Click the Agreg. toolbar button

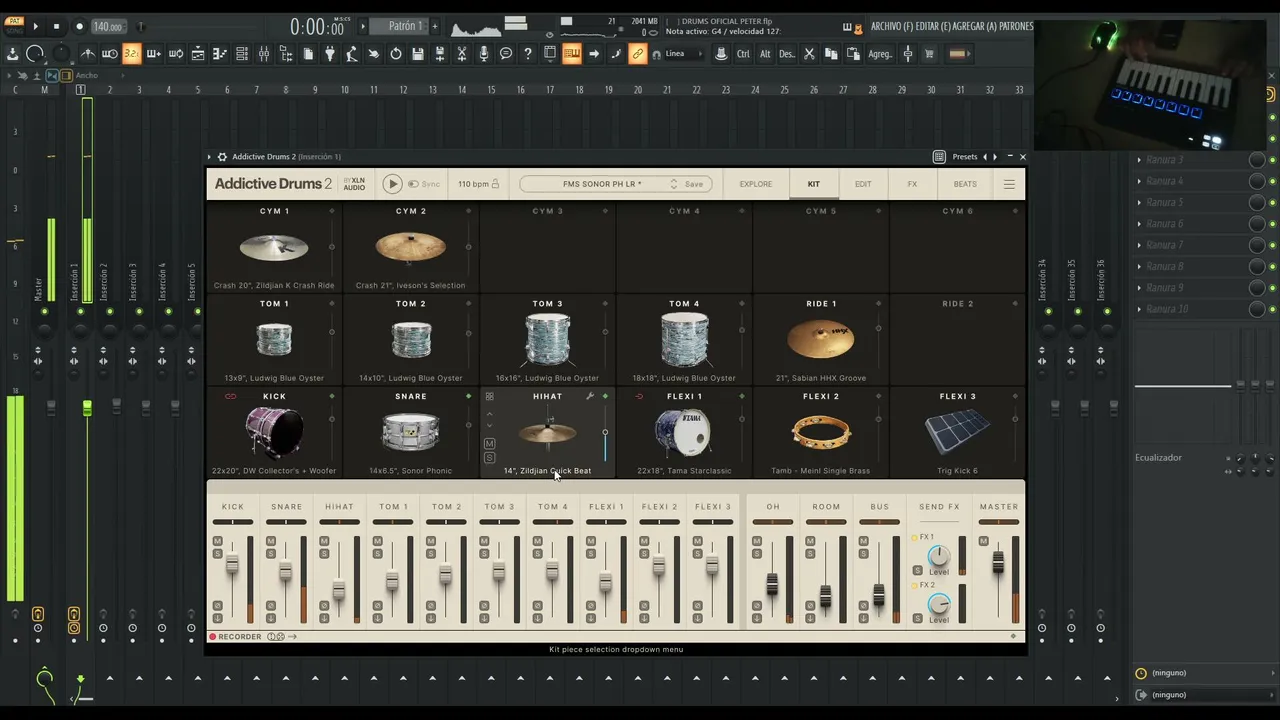880,54
